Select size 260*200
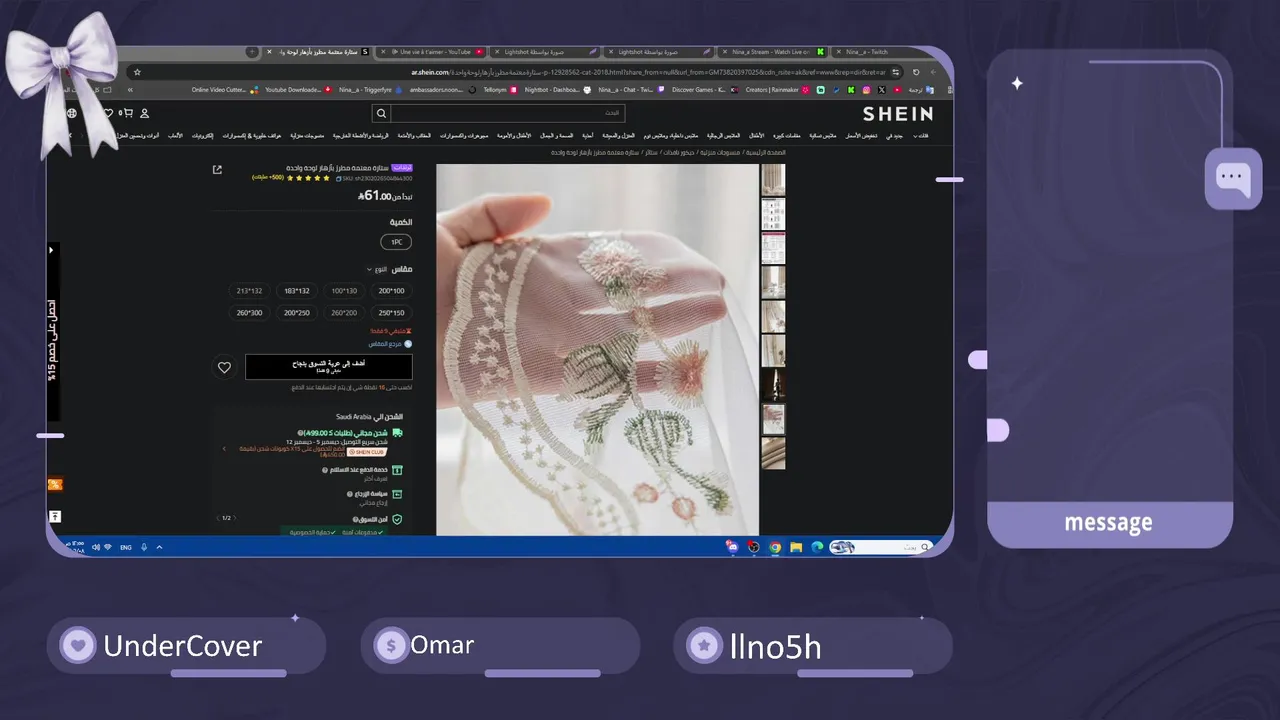This screenshot has width=1280, height=720. (344, 313)
